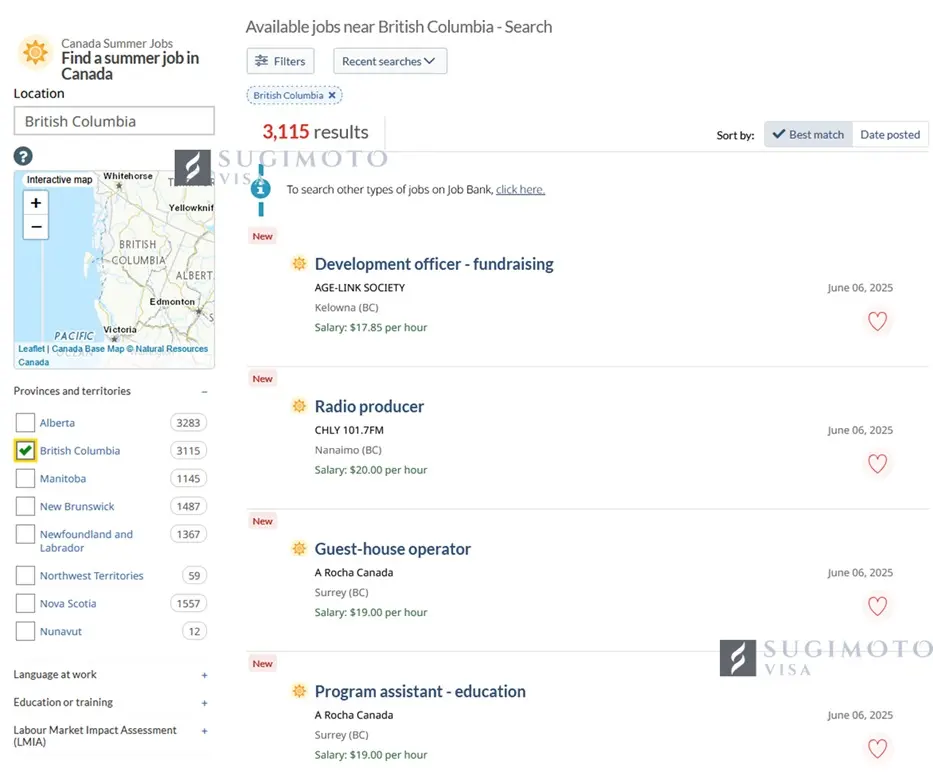
Task: Open the Development officer - fundraising listing
Action: [x=434, y=264]
